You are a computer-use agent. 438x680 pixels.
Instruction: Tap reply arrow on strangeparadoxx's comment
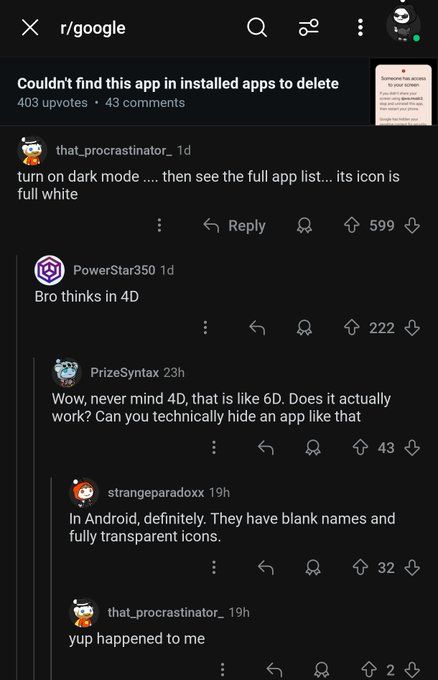266,567
